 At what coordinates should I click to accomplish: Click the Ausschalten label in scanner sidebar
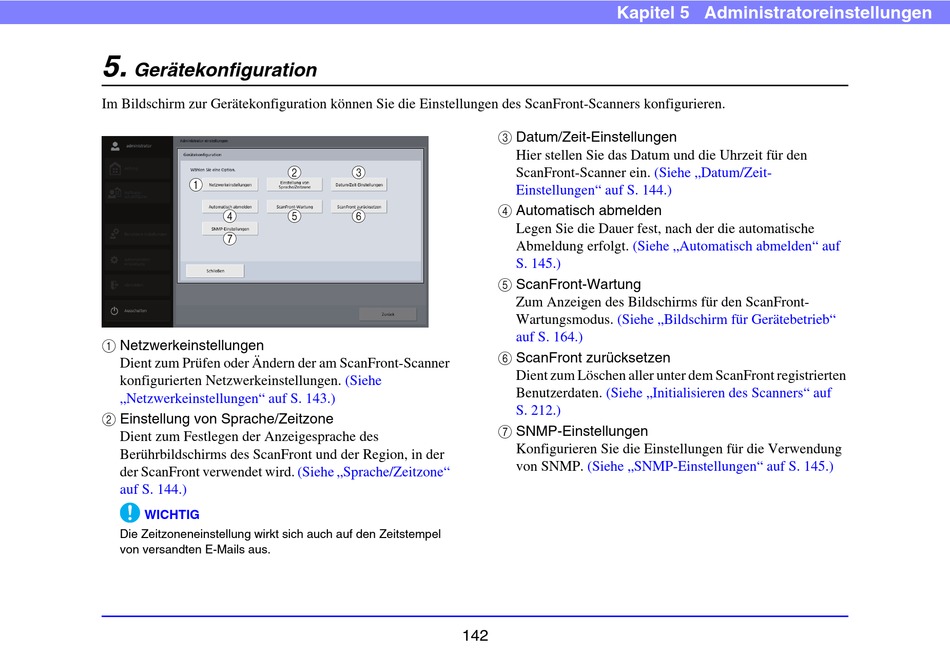(136, 311)
